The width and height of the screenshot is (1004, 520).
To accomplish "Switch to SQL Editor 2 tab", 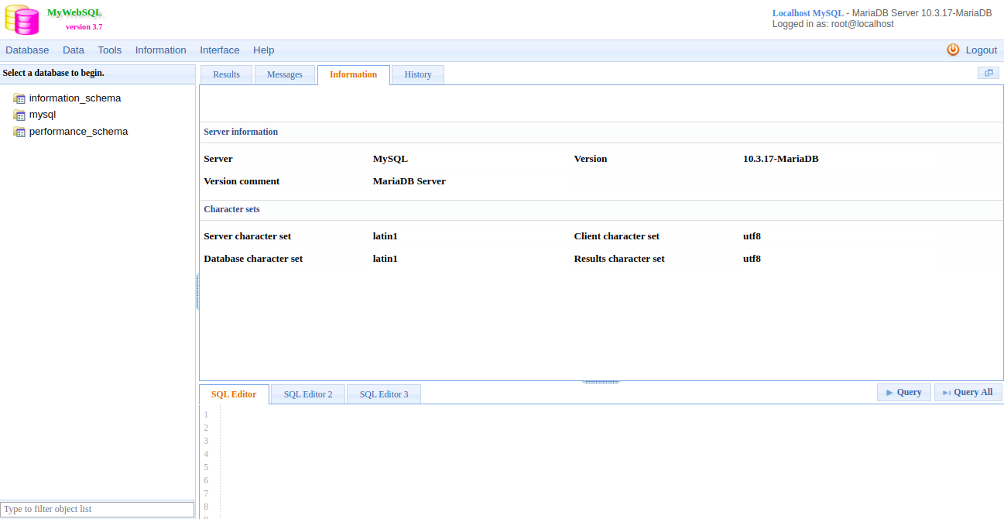I will click(308, 394).
